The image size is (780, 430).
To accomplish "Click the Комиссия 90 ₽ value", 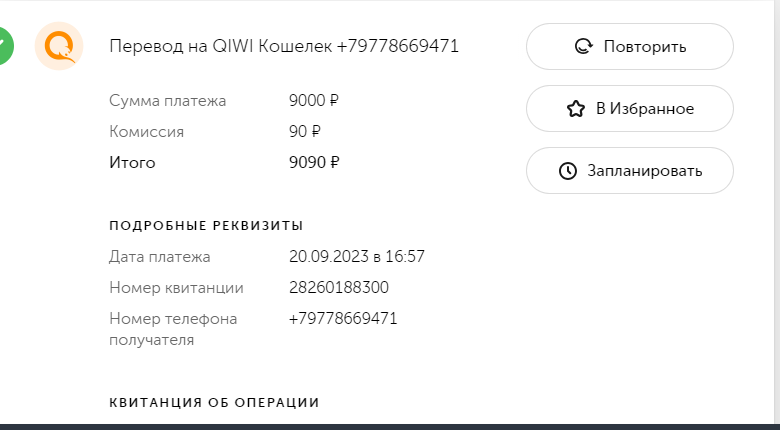I will tap(305, 132).
